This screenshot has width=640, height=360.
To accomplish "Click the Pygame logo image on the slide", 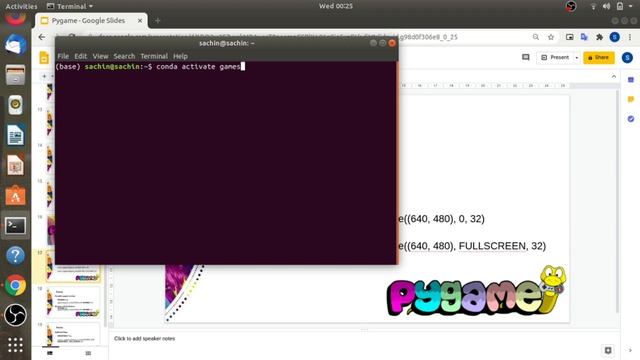I will point(476,291).
